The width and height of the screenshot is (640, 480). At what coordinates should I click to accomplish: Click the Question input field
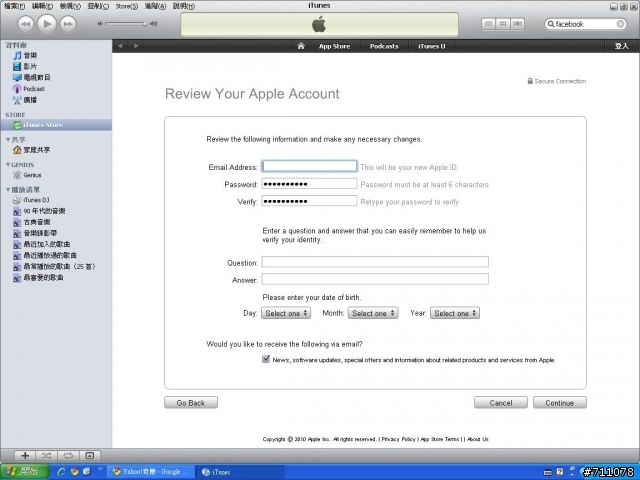coord(375,262)
